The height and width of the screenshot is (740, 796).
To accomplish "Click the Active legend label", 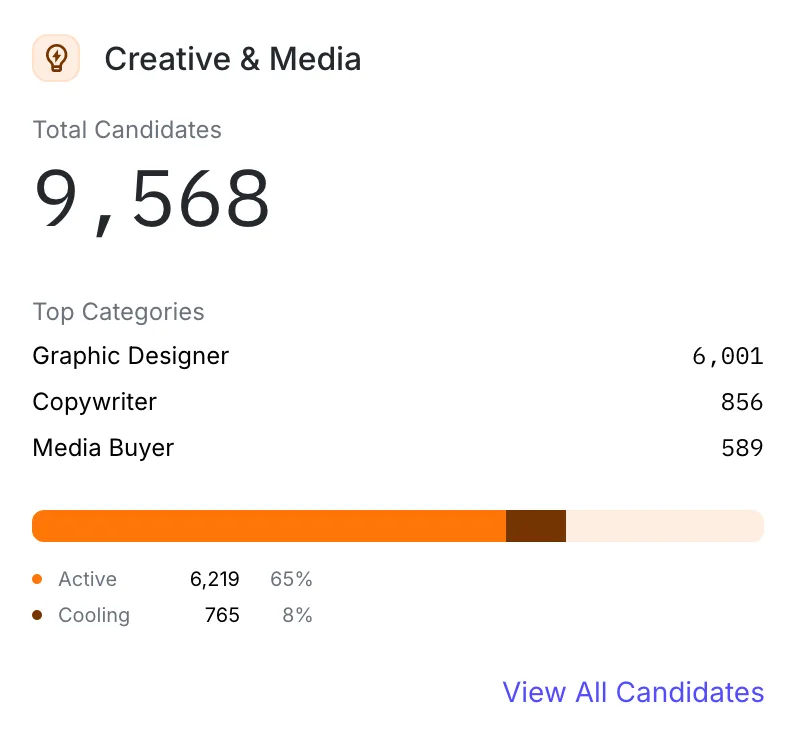I will coord(88,579).
